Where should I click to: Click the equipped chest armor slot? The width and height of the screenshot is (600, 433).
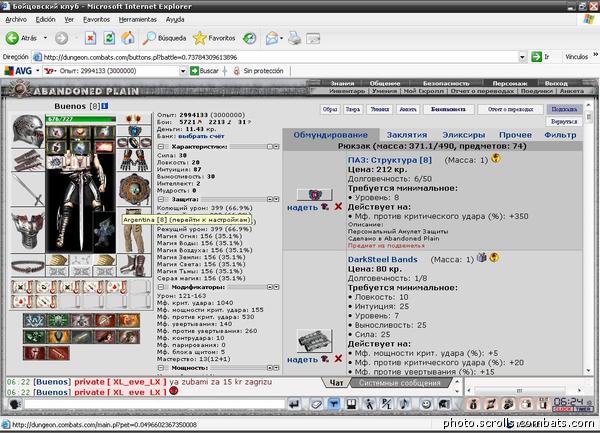pos(28,230)
